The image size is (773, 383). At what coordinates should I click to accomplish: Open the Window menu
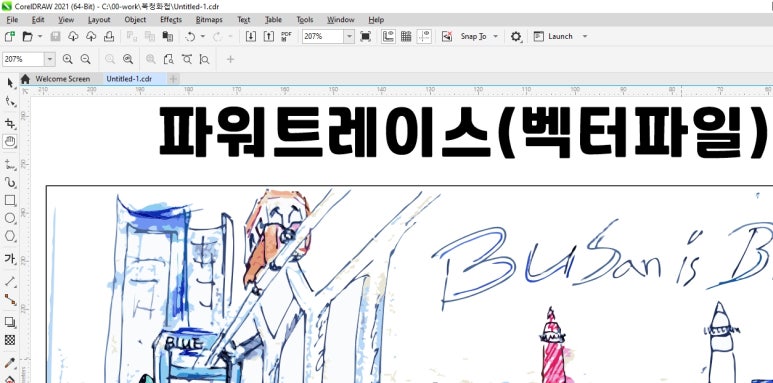[341, 20]
